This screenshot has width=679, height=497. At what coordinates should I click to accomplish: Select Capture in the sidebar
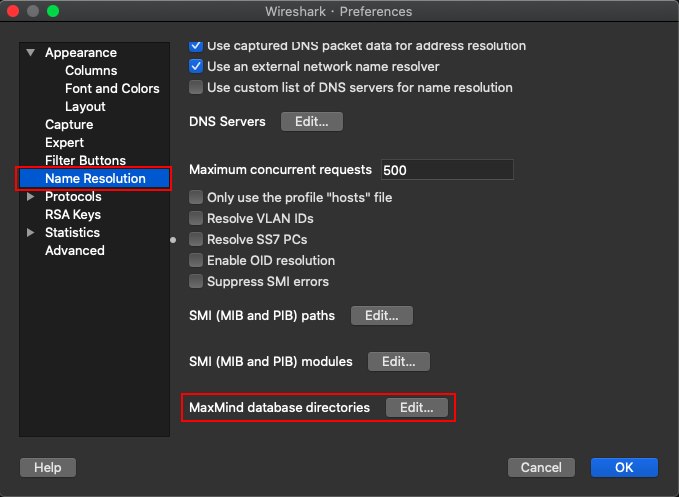pos(69,125)
